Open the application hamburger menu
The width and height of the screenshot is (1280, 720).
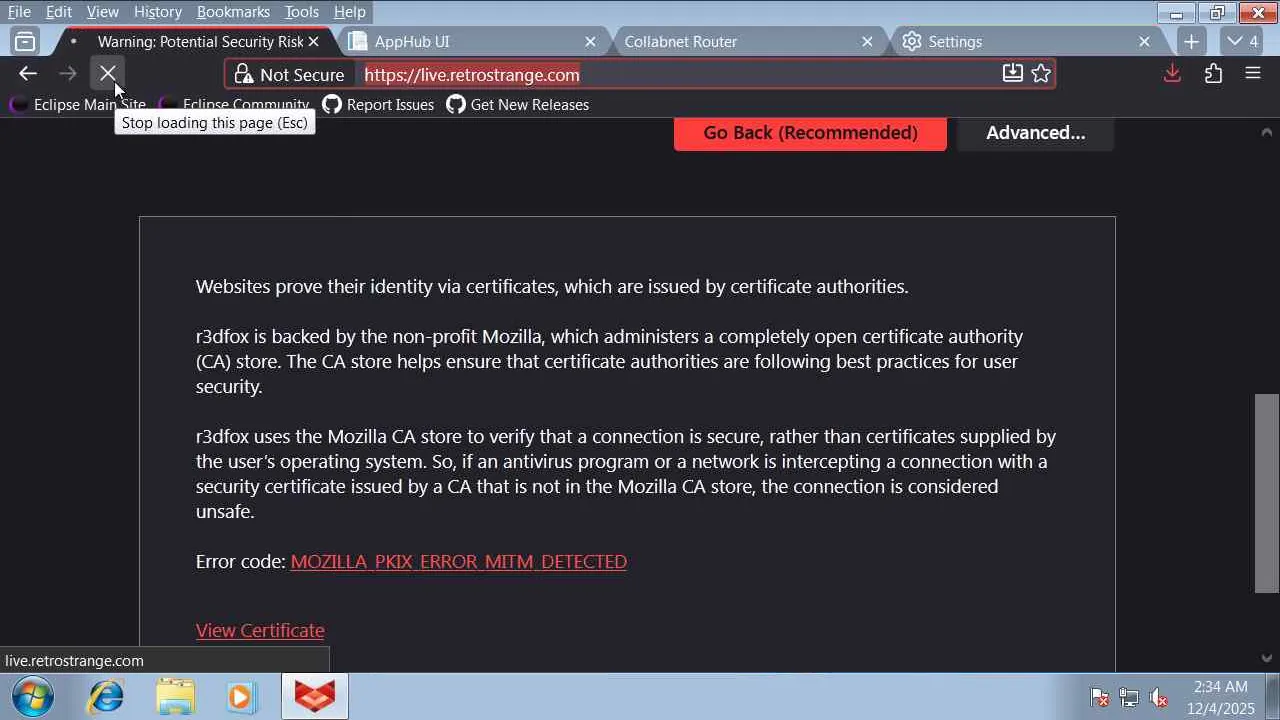coord(1253,73)
